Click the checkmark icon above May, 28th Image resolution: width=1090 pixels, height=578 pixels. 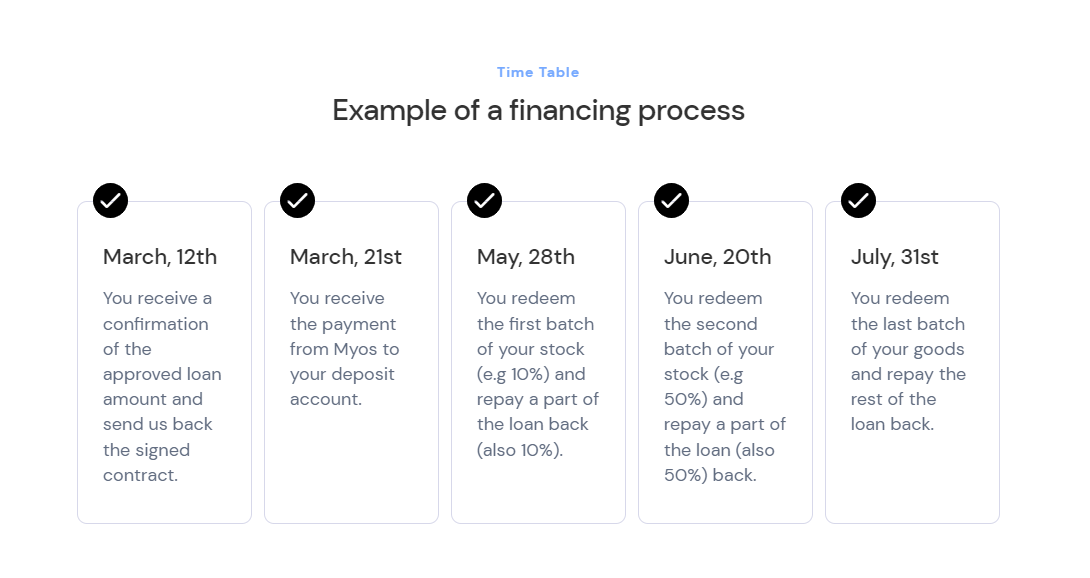coord(484,200)
